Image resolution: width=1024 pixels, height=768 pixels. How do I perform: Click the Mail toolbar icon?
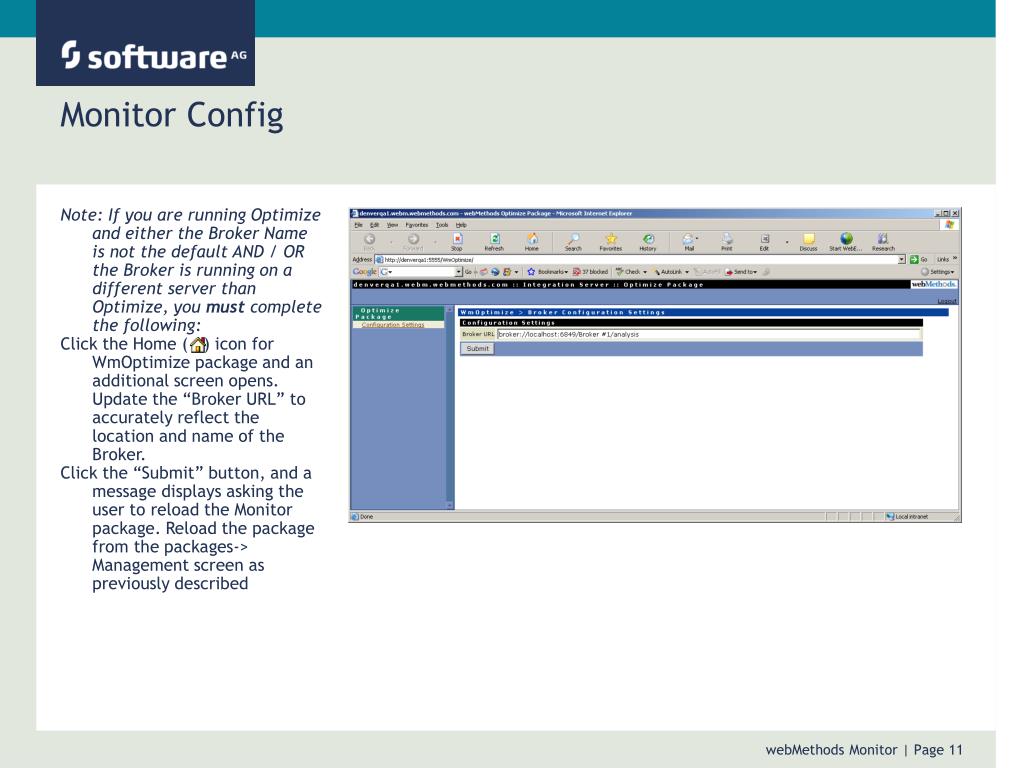coord(688,241)
